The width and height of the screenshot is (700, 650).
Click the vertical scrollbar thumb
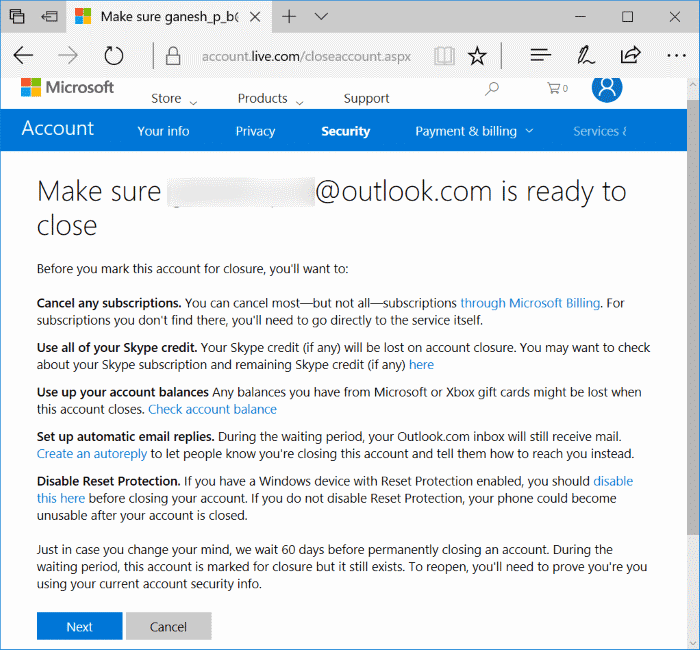click(693, 317)
